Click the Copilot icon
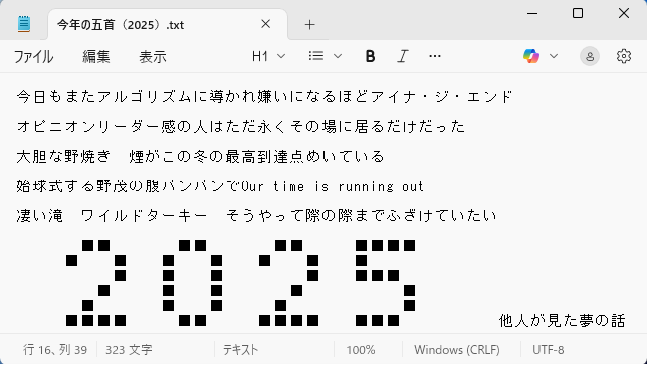 [531, 56]
